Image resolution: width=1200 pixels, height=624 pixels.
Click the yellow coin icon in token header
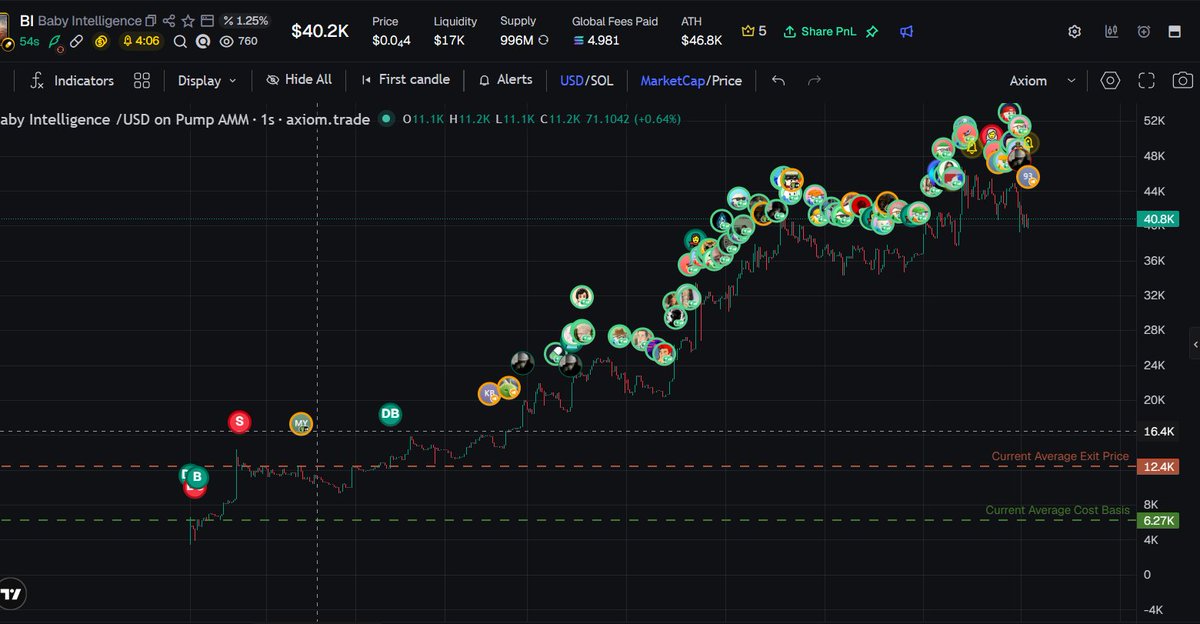coord(101,41)
